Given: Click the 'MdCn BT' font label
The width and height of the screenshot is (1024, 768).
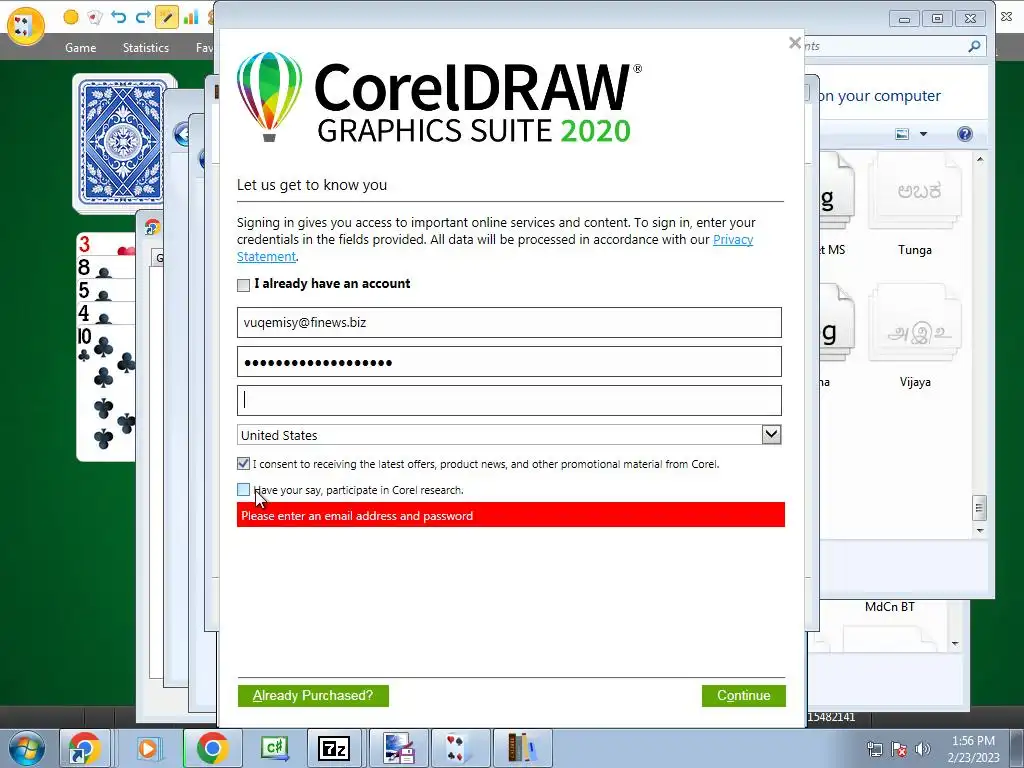Looking at the screenshot, I should (x=889, y=607).
